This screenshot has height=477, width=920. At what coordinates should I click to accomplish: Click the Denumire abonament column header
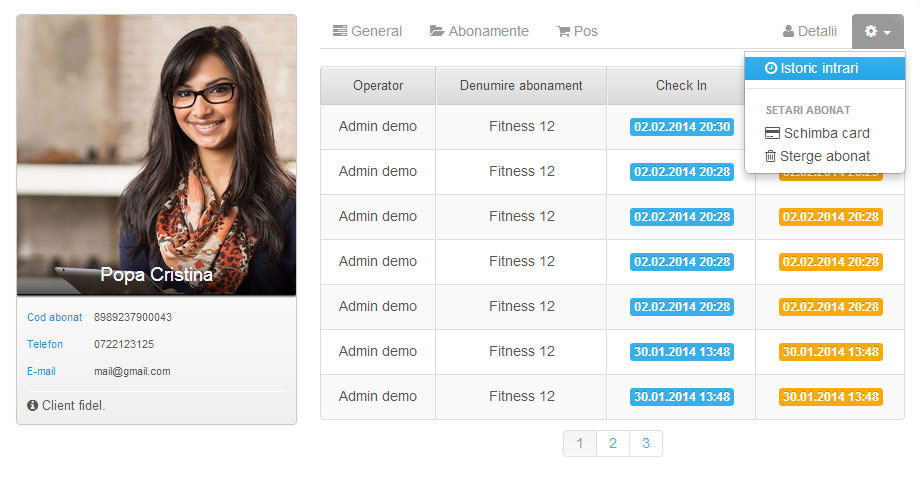(521, 86)
